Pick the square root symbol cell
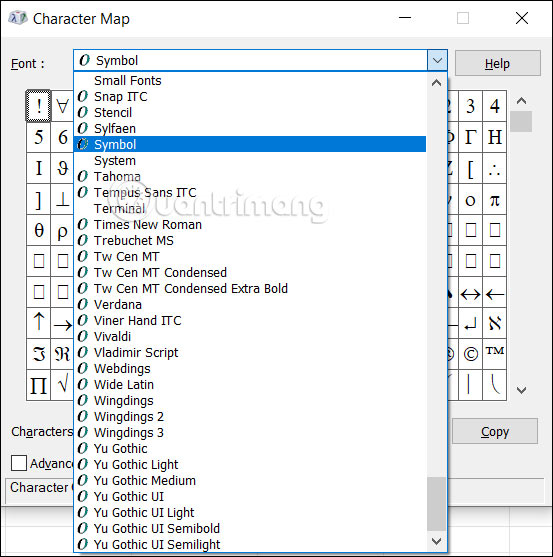Viewport: 553px width, 557px height. point(63,385)
